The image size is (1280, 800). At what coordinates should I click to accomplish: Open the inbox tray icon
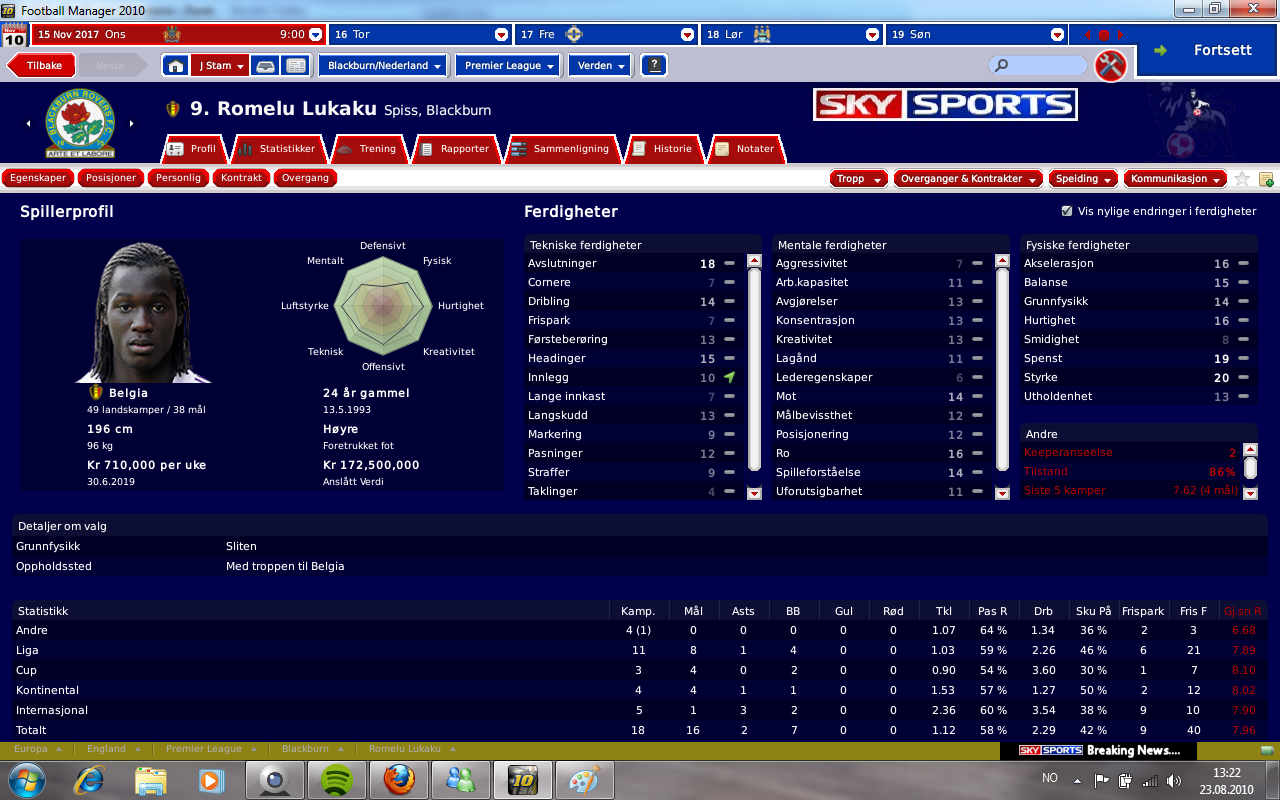coord(266,66)
